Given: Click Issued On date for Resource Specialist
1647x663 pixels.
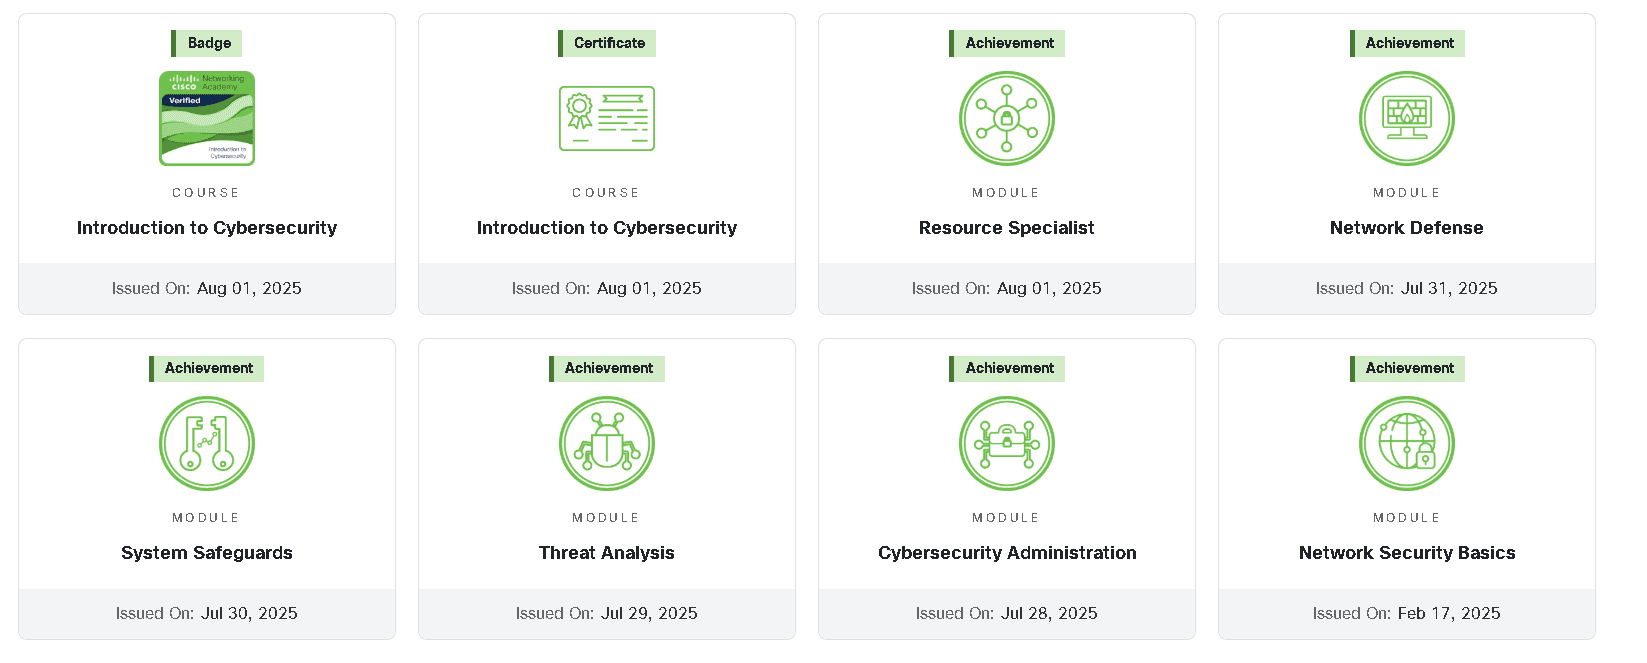Looking at the screenshot, I should [x=1006, y=288].
